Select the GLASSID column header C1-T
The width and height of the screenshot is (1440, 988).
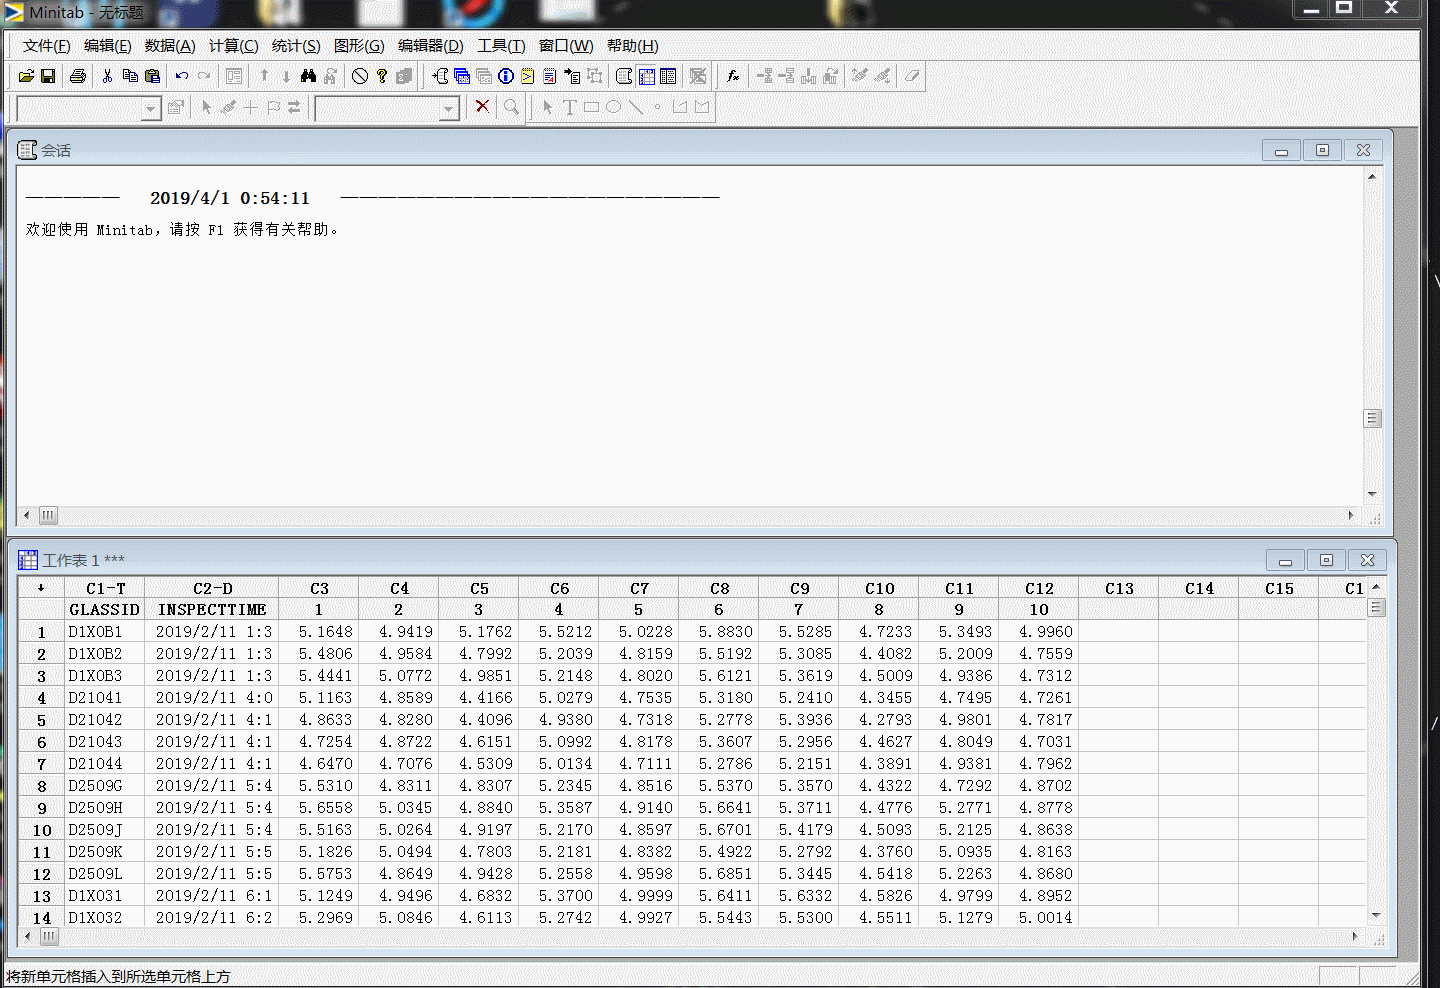(x=104, y=588)
